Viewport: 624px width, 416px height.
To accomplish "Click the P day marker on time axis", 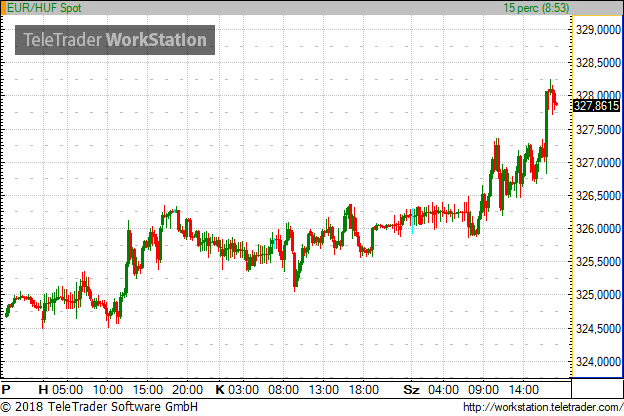I will pos(6,389).
